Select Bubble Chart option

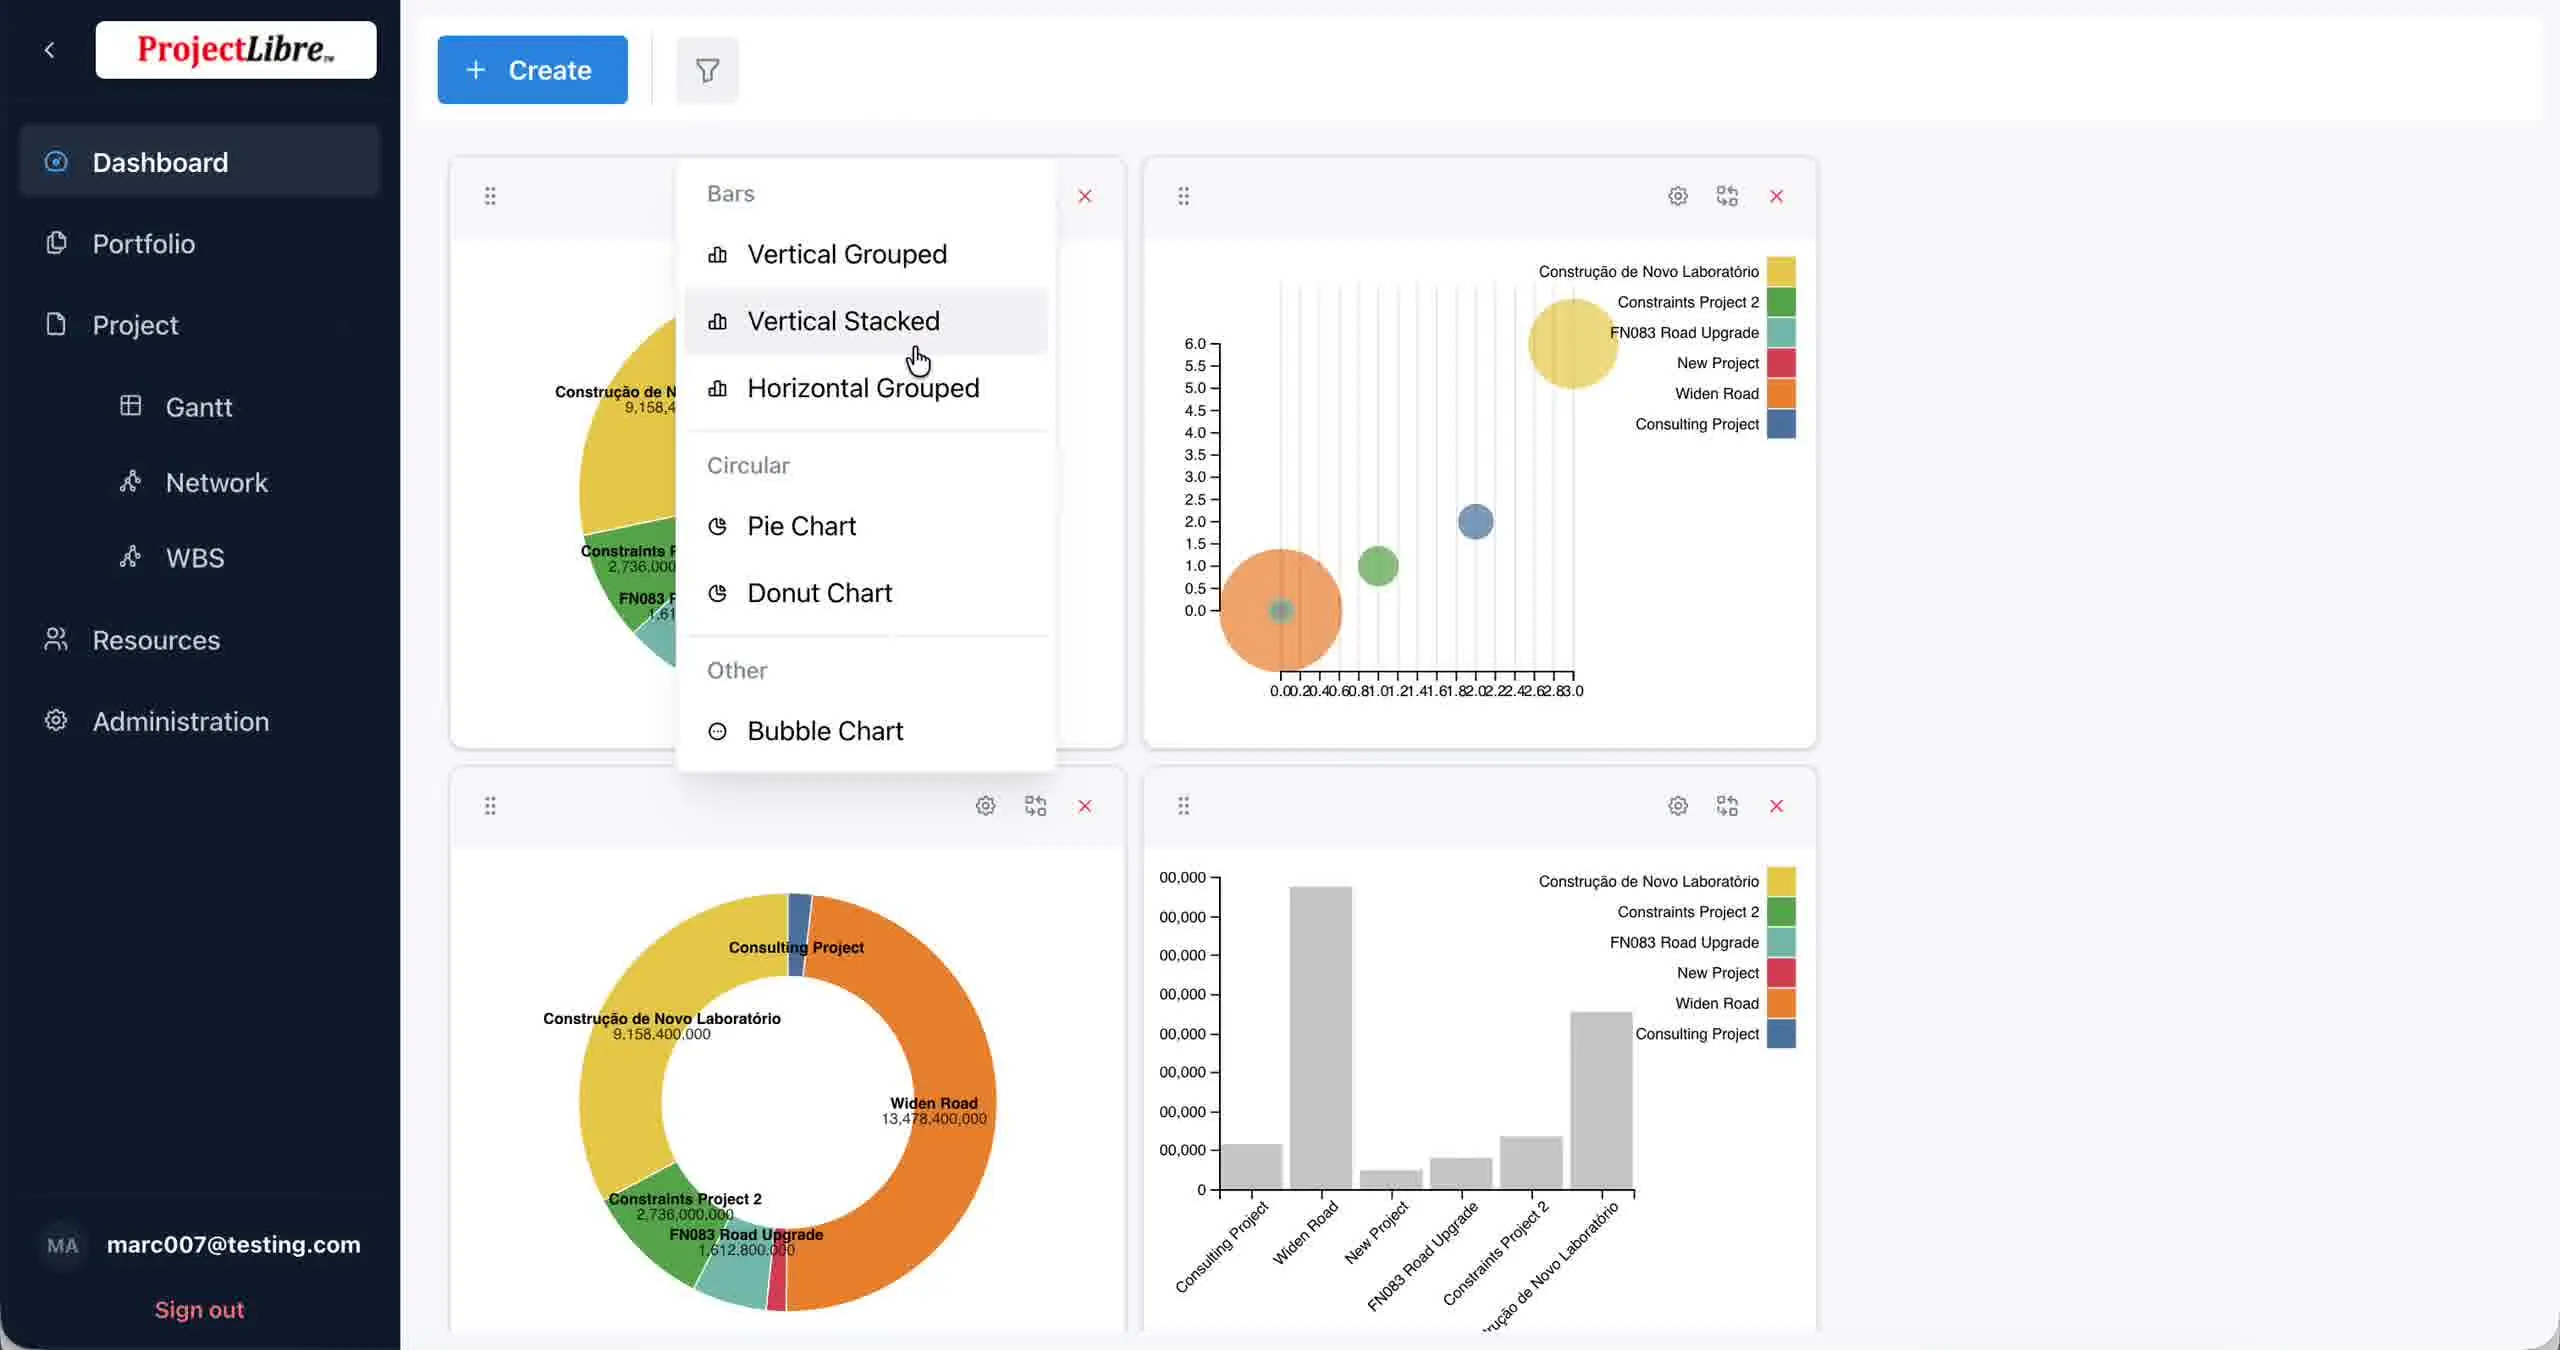click(x=866, y=731)
